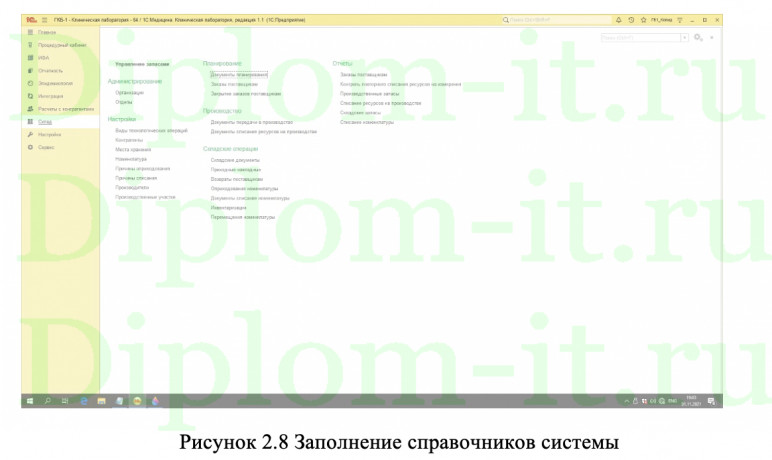The height and width of the screenshot is (460, 772).
Task: Click the Сервис gear sidebar icon
Action: (30, 147)
